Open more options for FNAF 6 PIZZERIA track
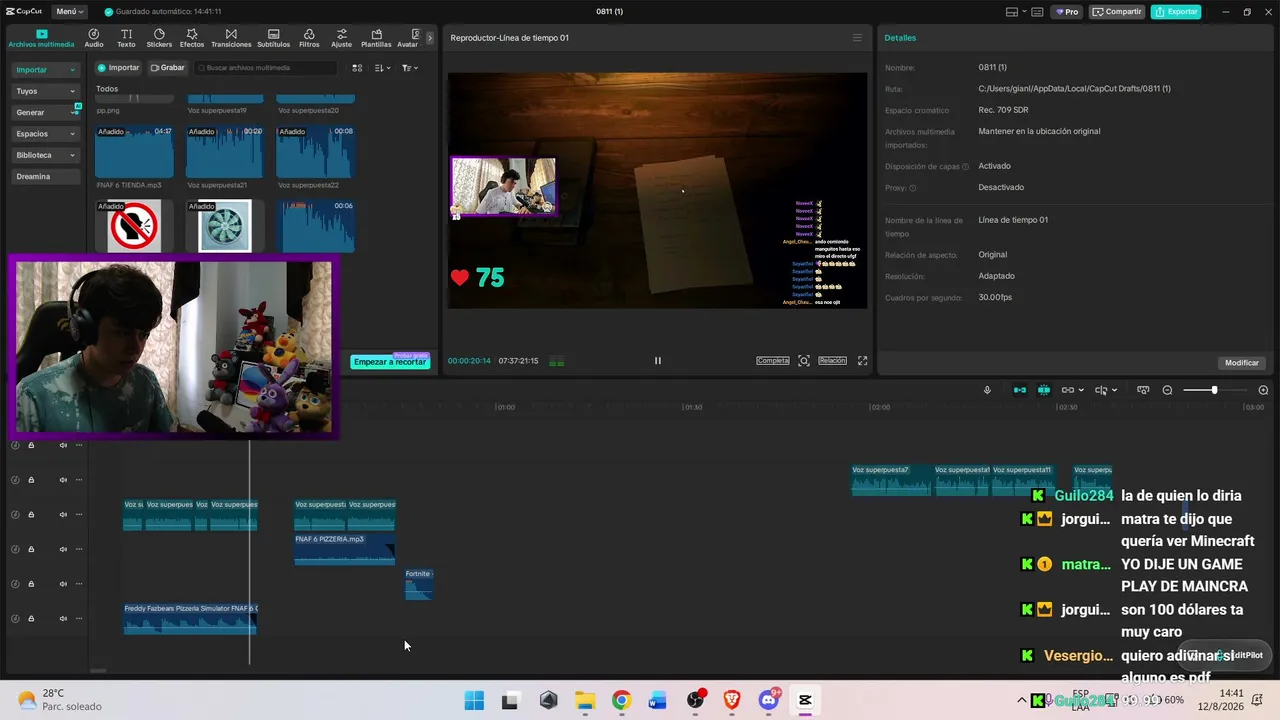This screenshot has width=1280, height=720. [x=79, y=549]
